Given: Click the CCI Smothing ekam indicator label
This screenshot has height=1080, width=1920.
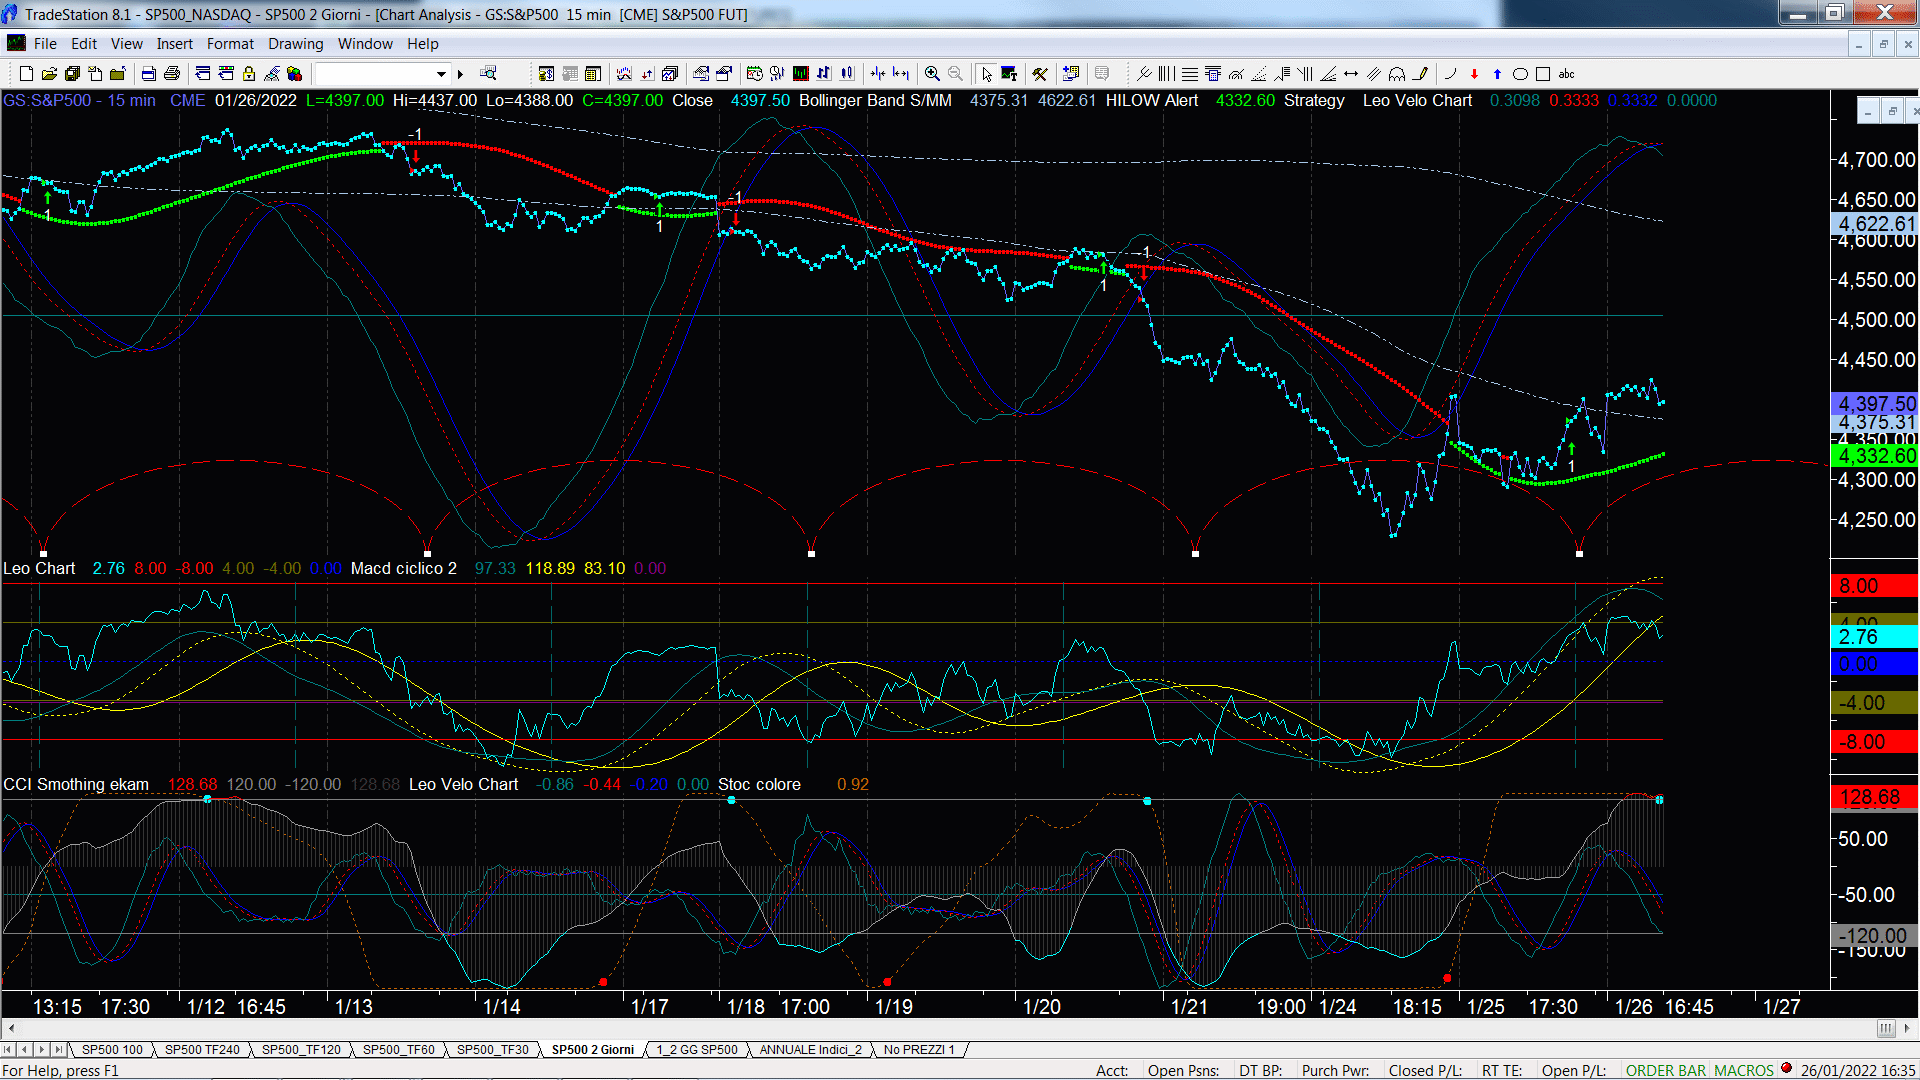Looking at the screenshot, I should pos(76,784).
